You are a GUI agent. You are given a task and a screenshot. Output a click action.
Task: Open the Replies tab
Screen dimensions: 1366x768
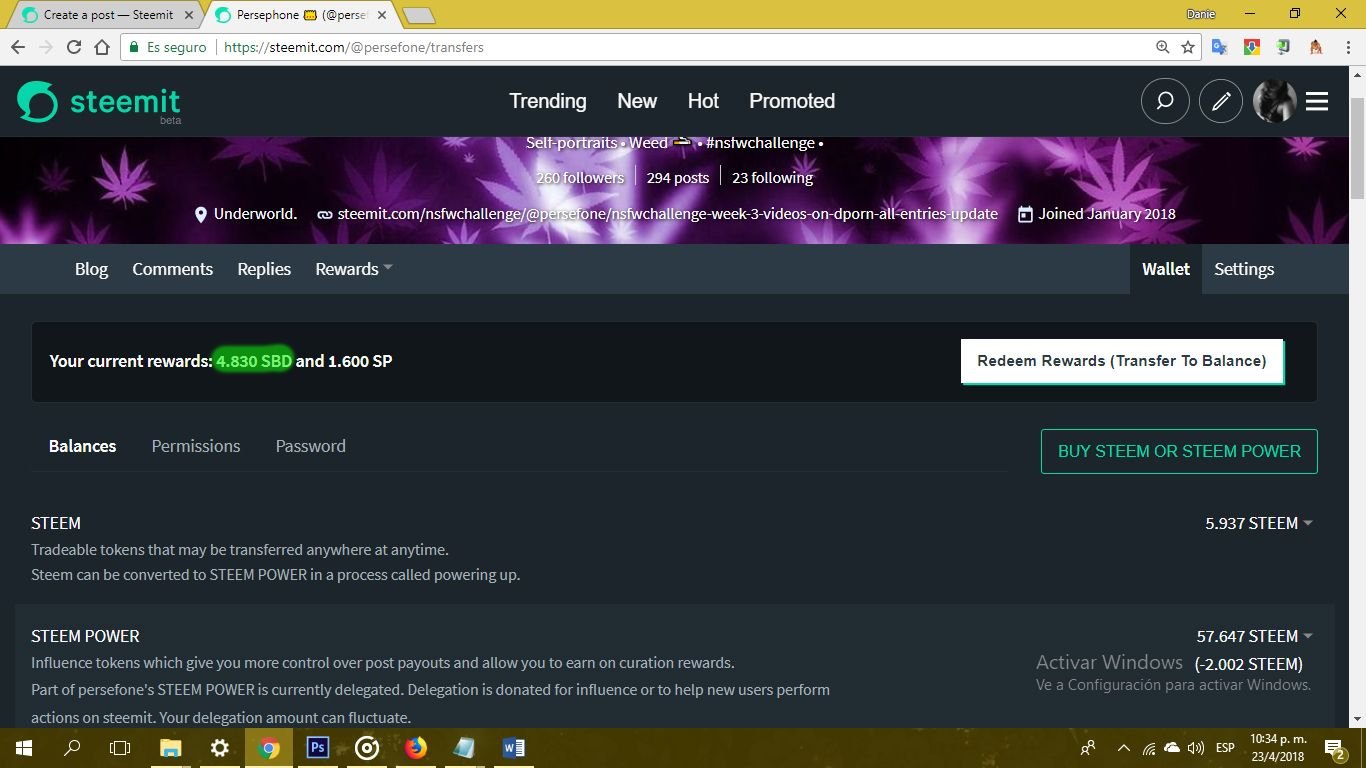(264, 269)
